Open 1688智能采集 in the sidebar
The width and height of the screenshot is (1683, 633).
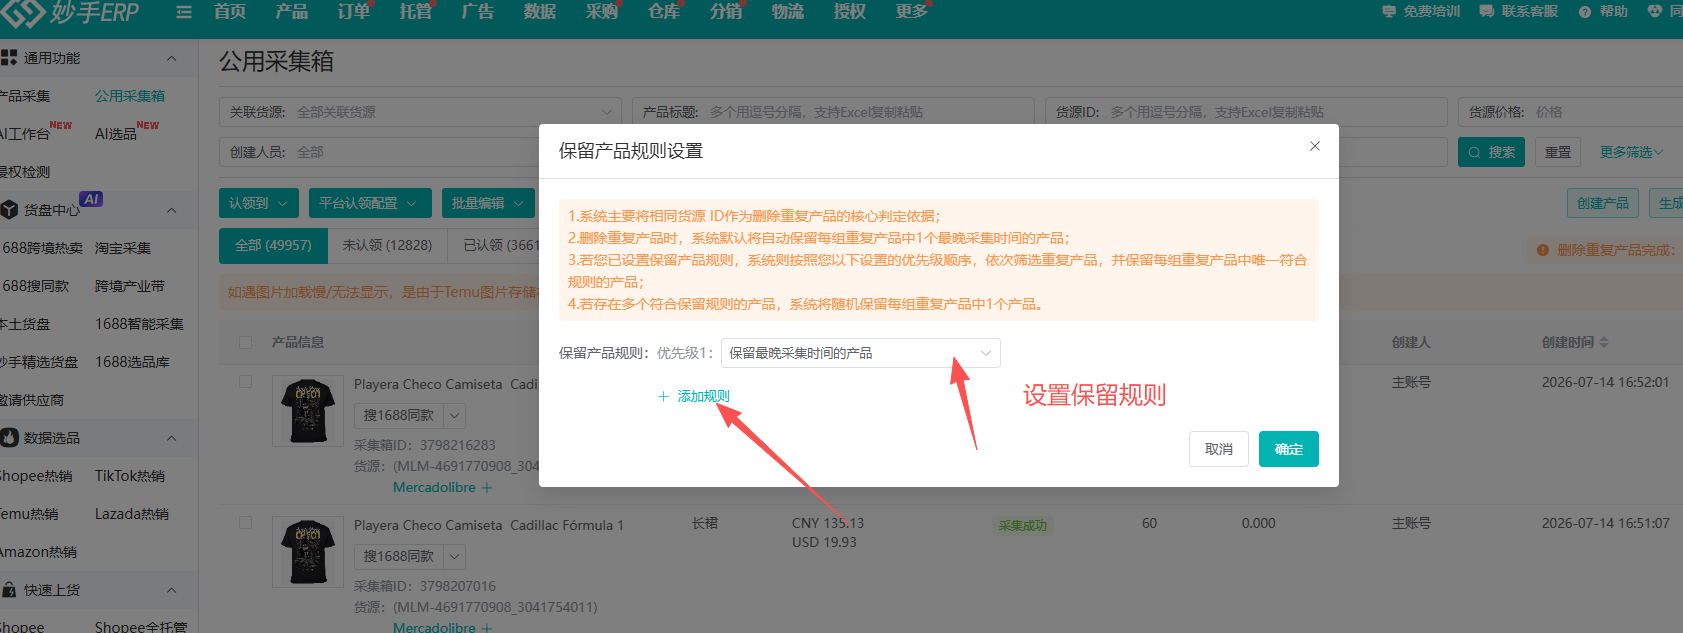pyautogui.click(x=139, y=324)
